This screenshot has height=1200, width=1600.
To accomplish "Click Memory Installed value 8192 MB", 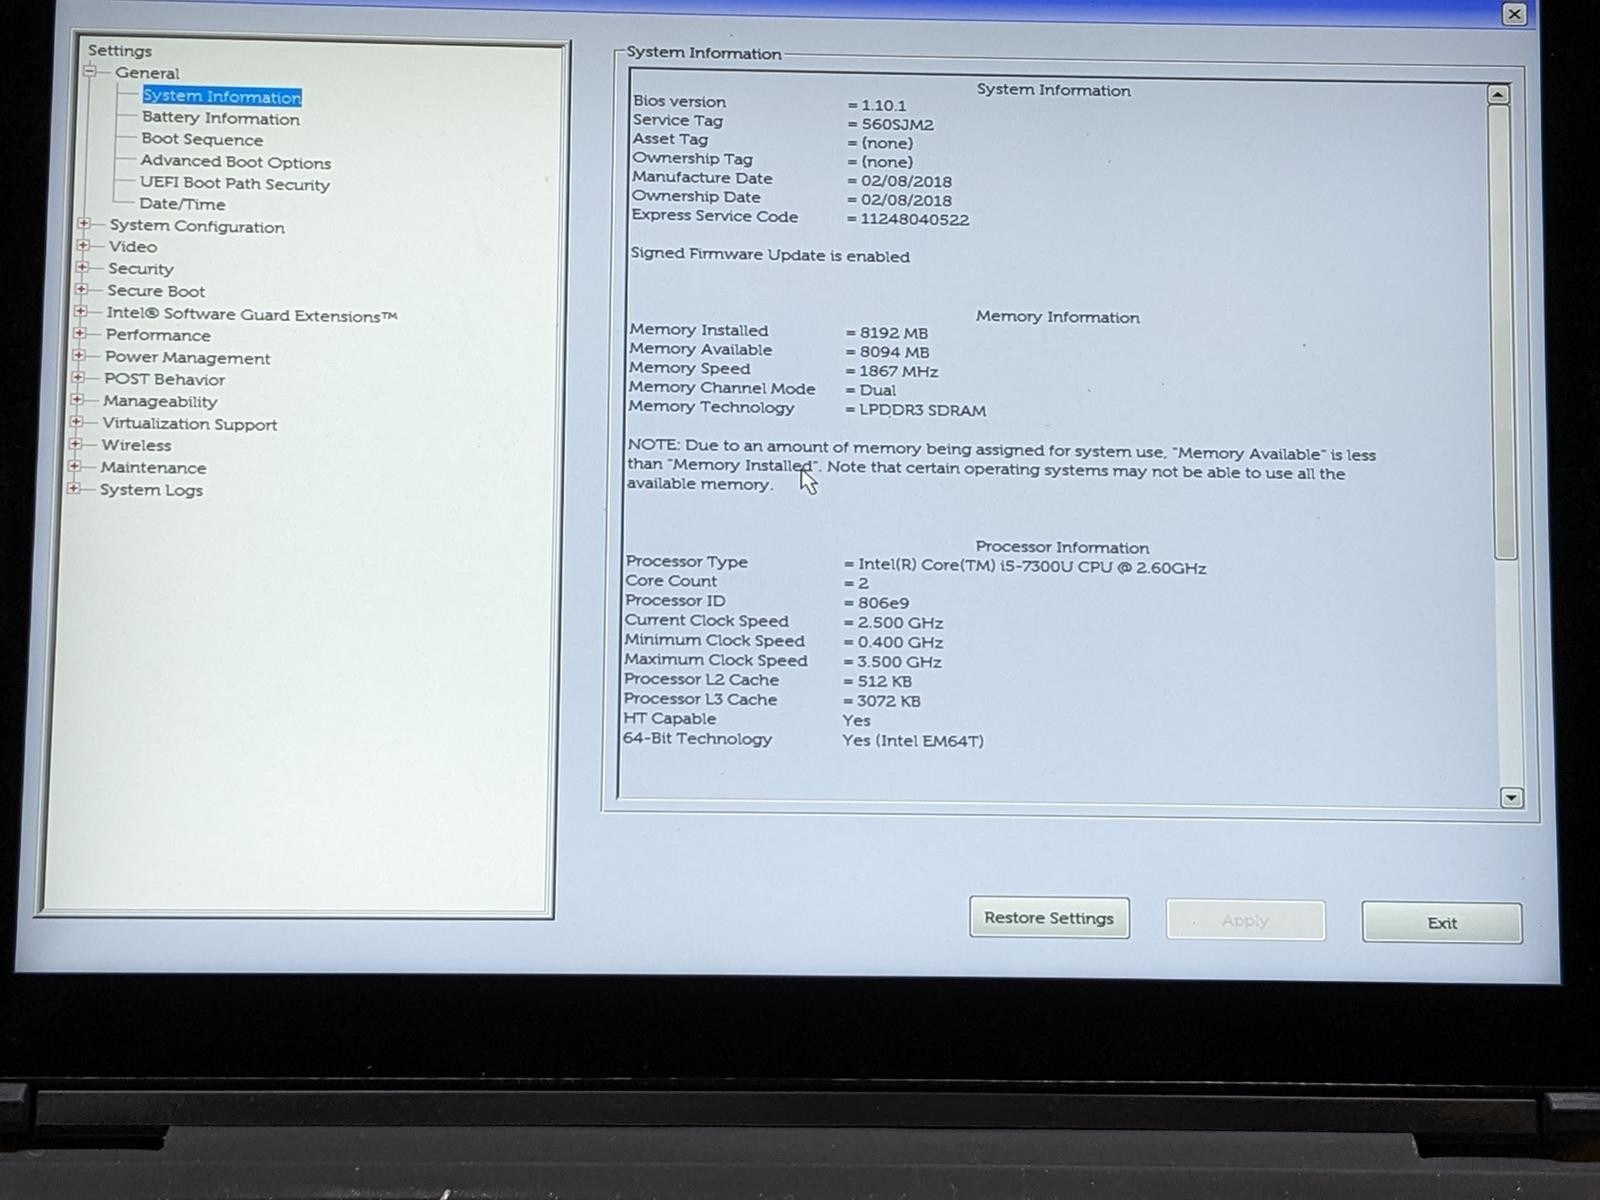I will click(x=893, y=333).
